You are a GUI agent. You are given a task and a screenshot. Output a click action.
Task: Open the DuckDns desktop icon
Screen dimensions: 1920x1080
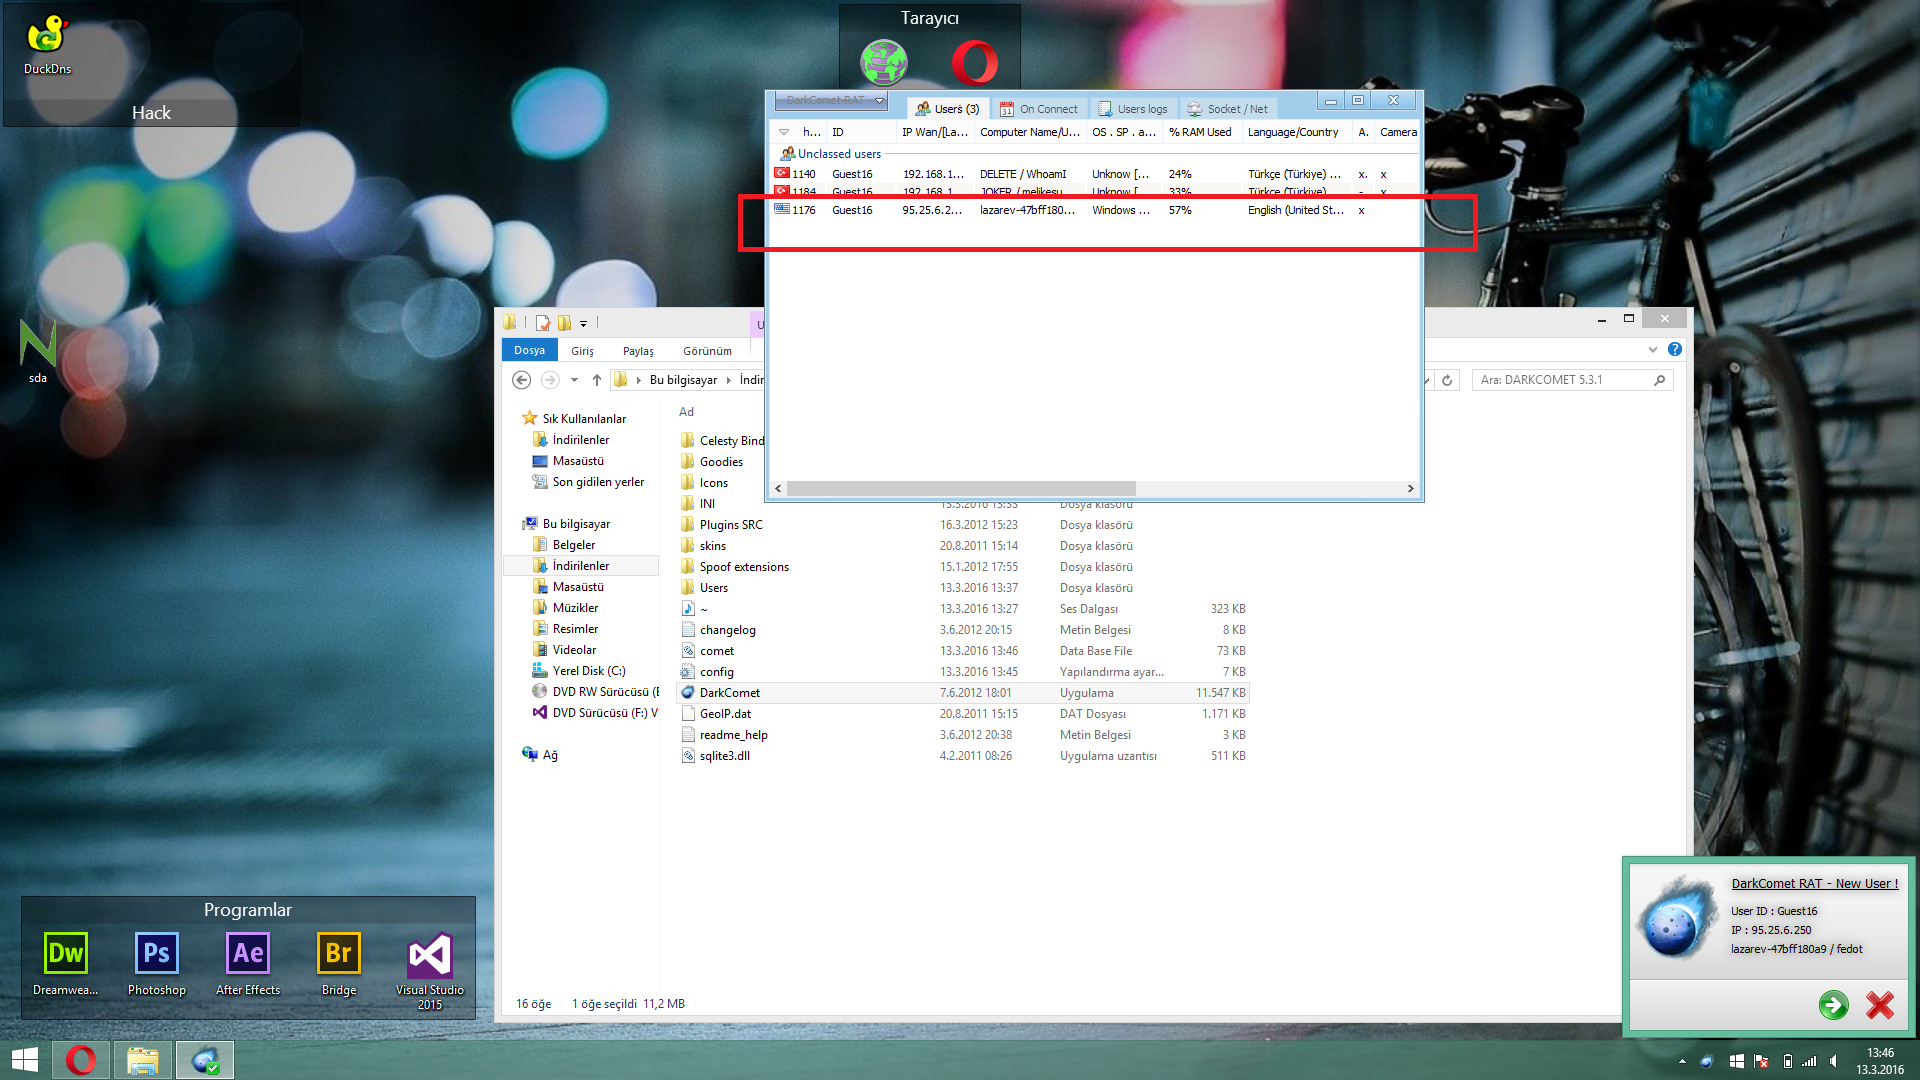pos(47,45)
